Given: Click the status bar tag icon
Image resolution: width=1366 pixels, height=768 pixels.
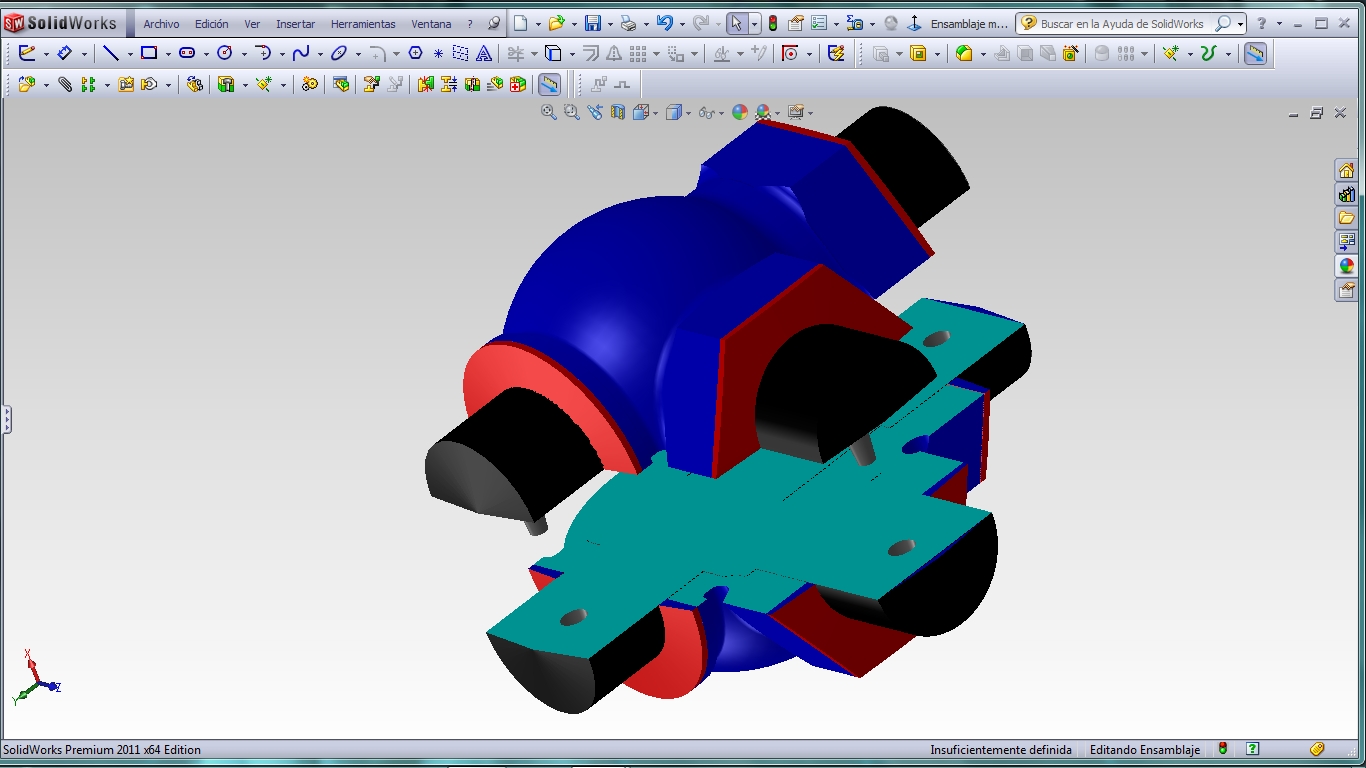Looking at the screenshot, I should (x=1318, y=749).
